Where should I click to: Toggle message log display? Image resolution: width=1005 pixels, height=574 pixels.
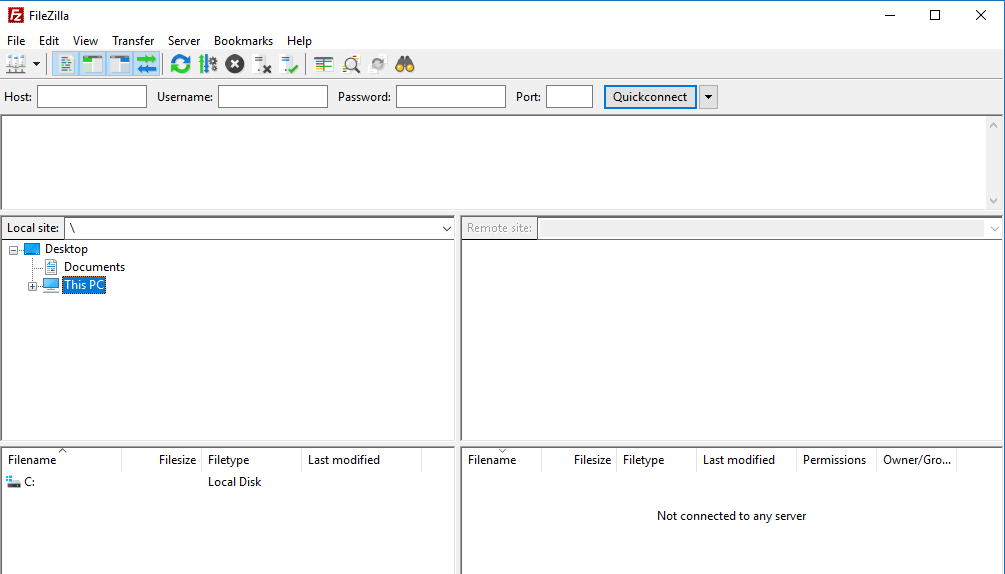pos(66,64)
